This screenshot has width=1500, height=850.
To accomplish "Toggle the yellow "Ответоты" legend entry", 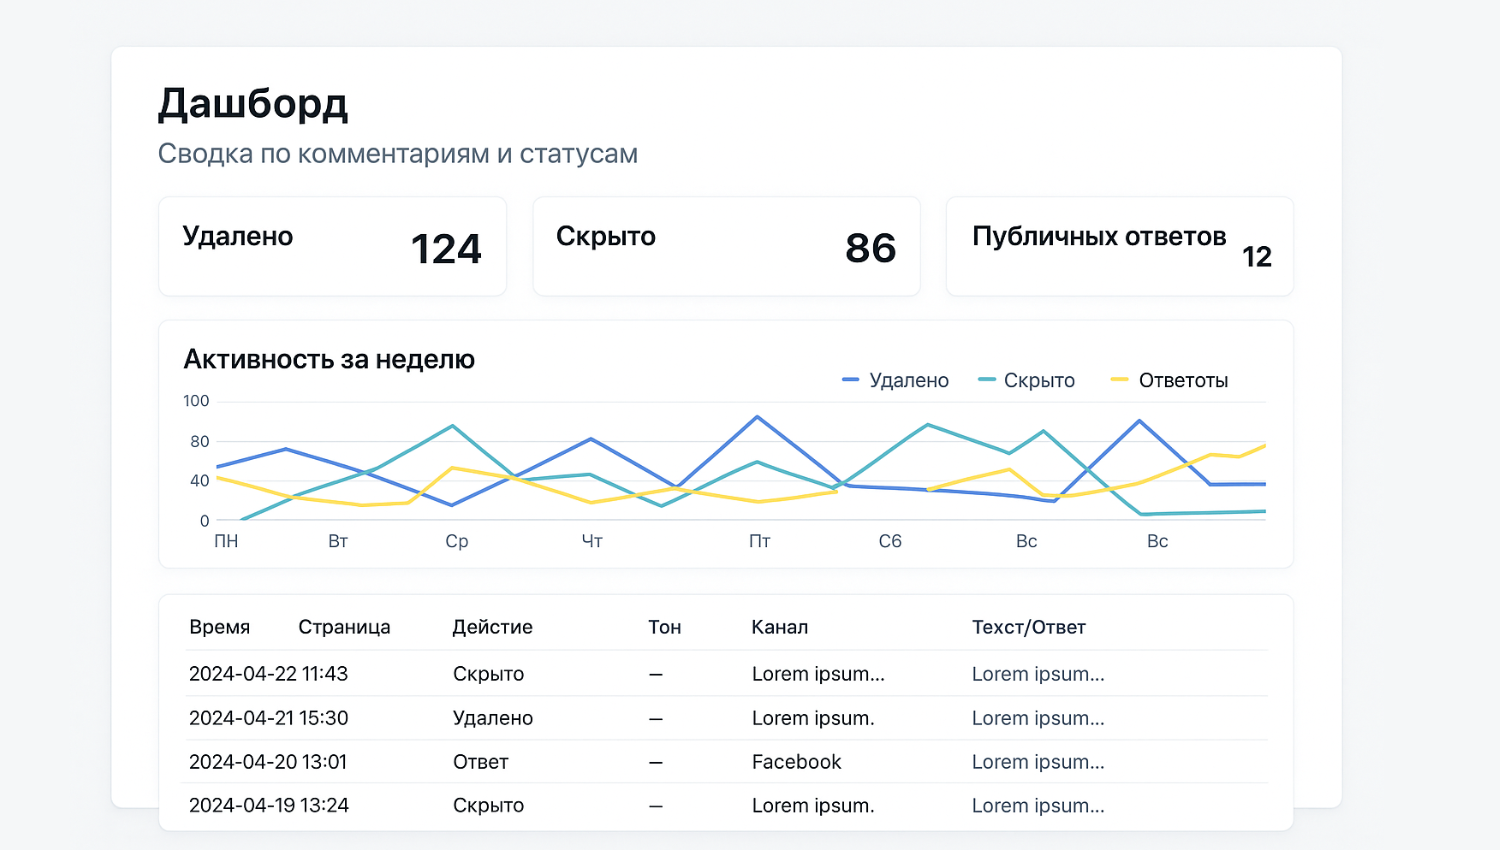I will 1170,380.
